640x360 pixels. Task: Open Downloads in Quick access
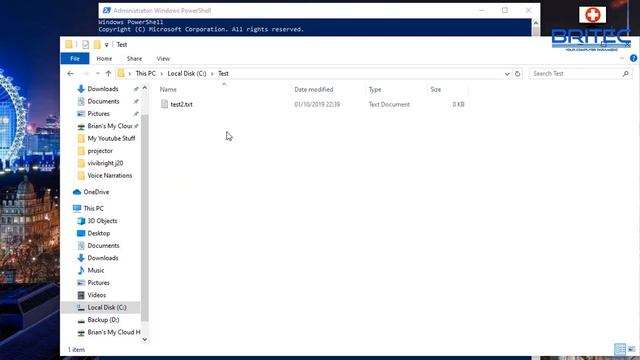(103, 89)
